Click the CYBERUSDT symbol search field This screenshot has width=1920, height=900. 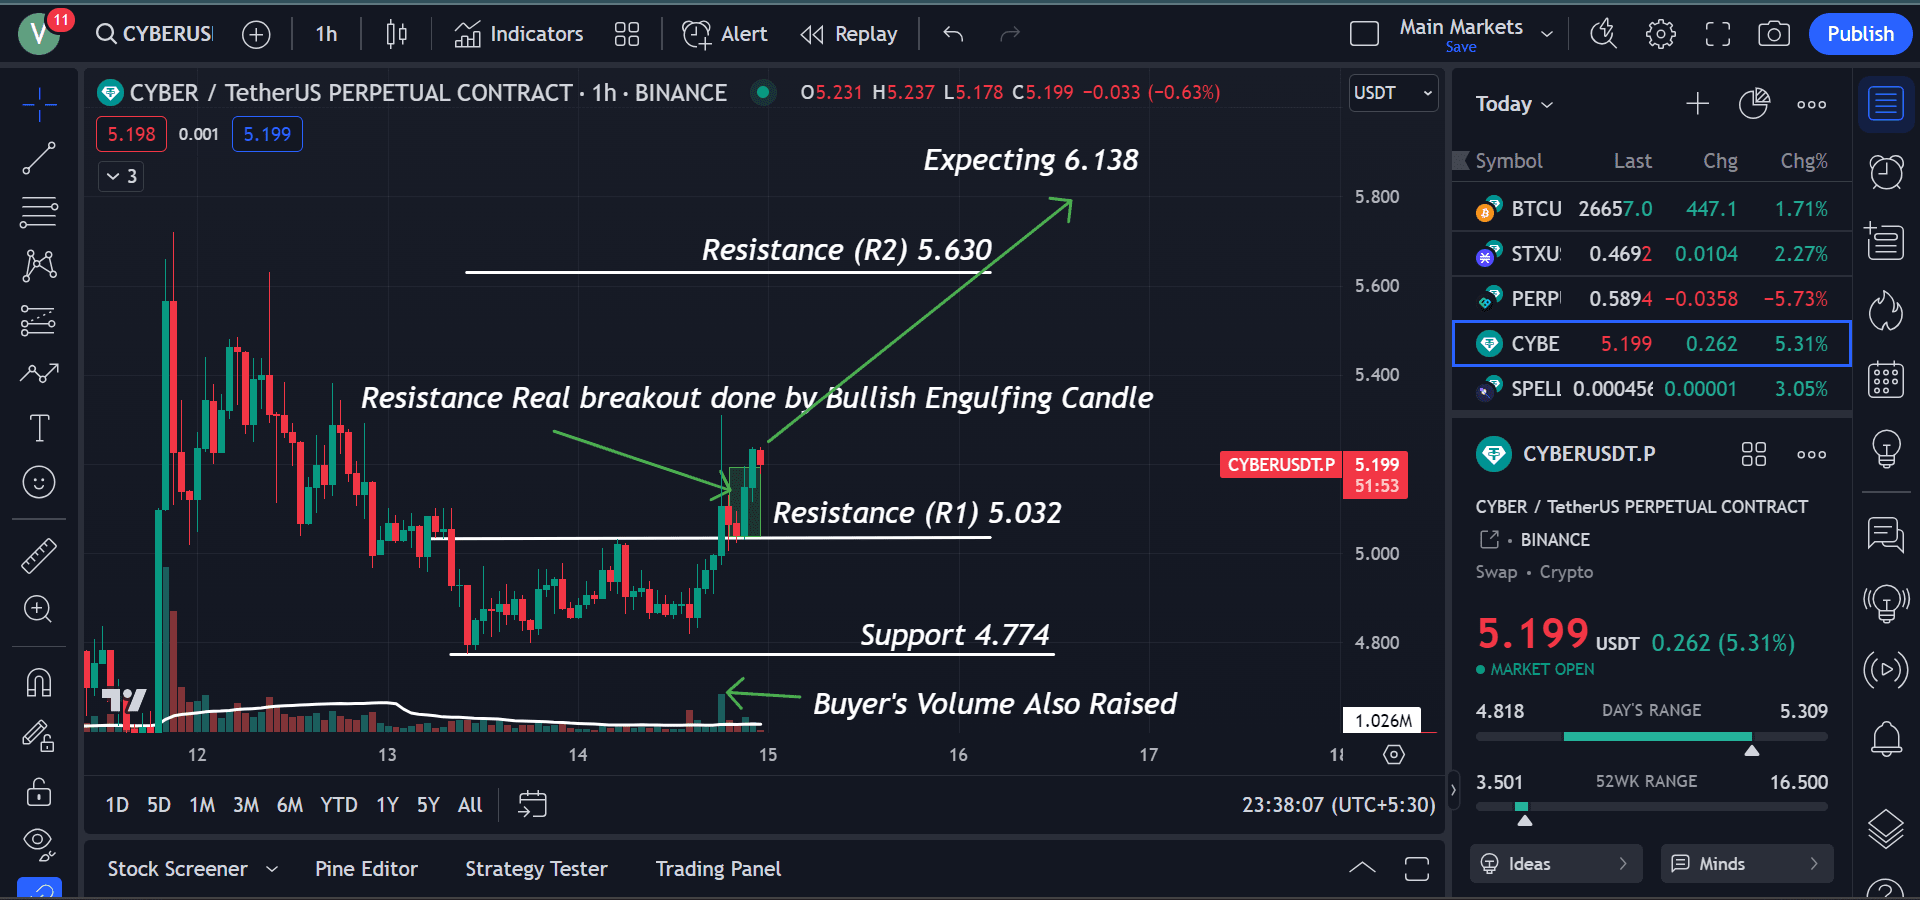pos(155,34)
